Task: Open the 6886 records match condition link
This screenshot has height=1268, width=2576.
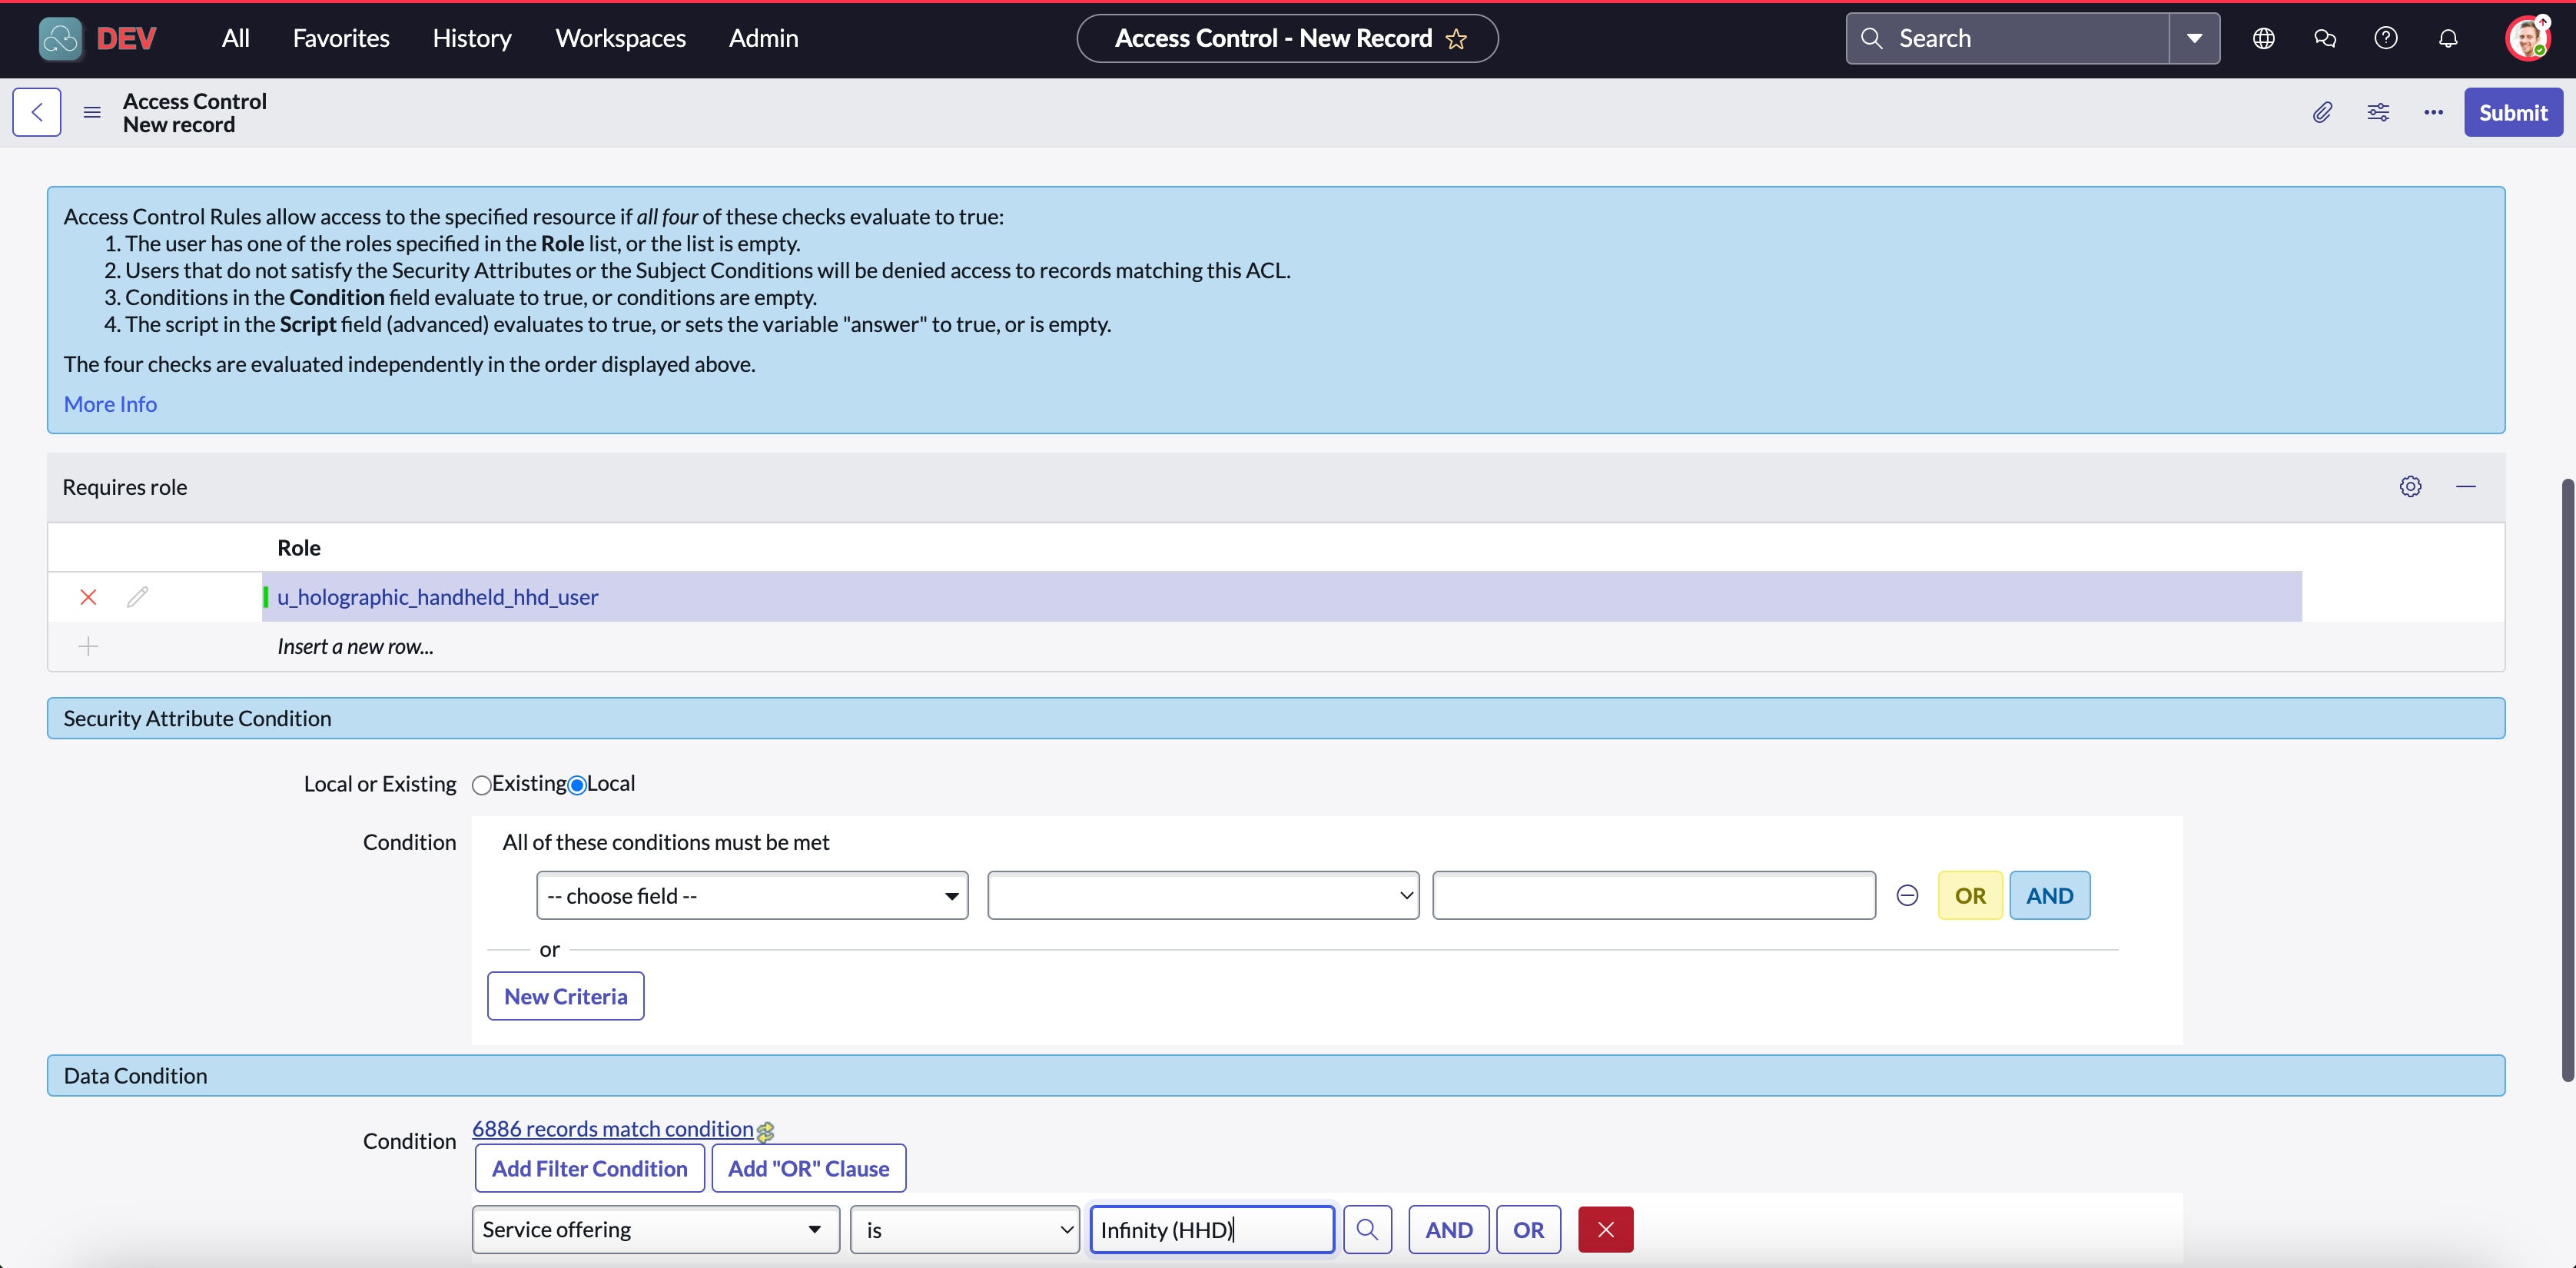Action: tap(613, 1128)
